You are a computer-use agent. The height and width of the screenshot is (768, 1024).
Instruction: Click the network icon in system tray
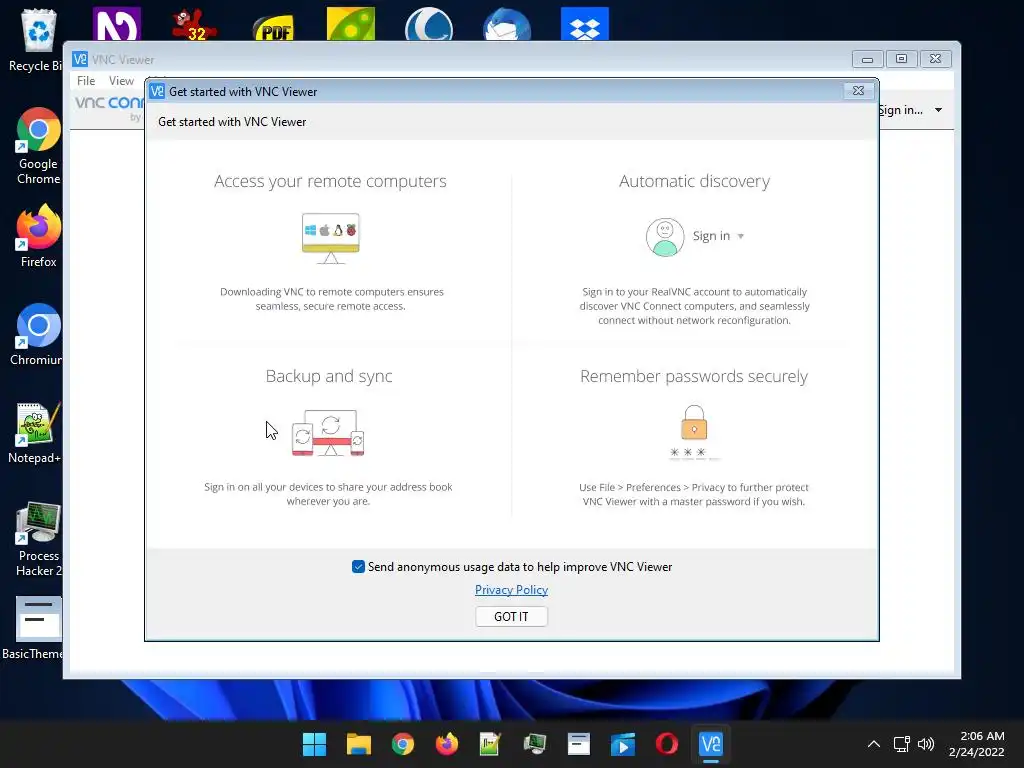(x=902, y=744)
